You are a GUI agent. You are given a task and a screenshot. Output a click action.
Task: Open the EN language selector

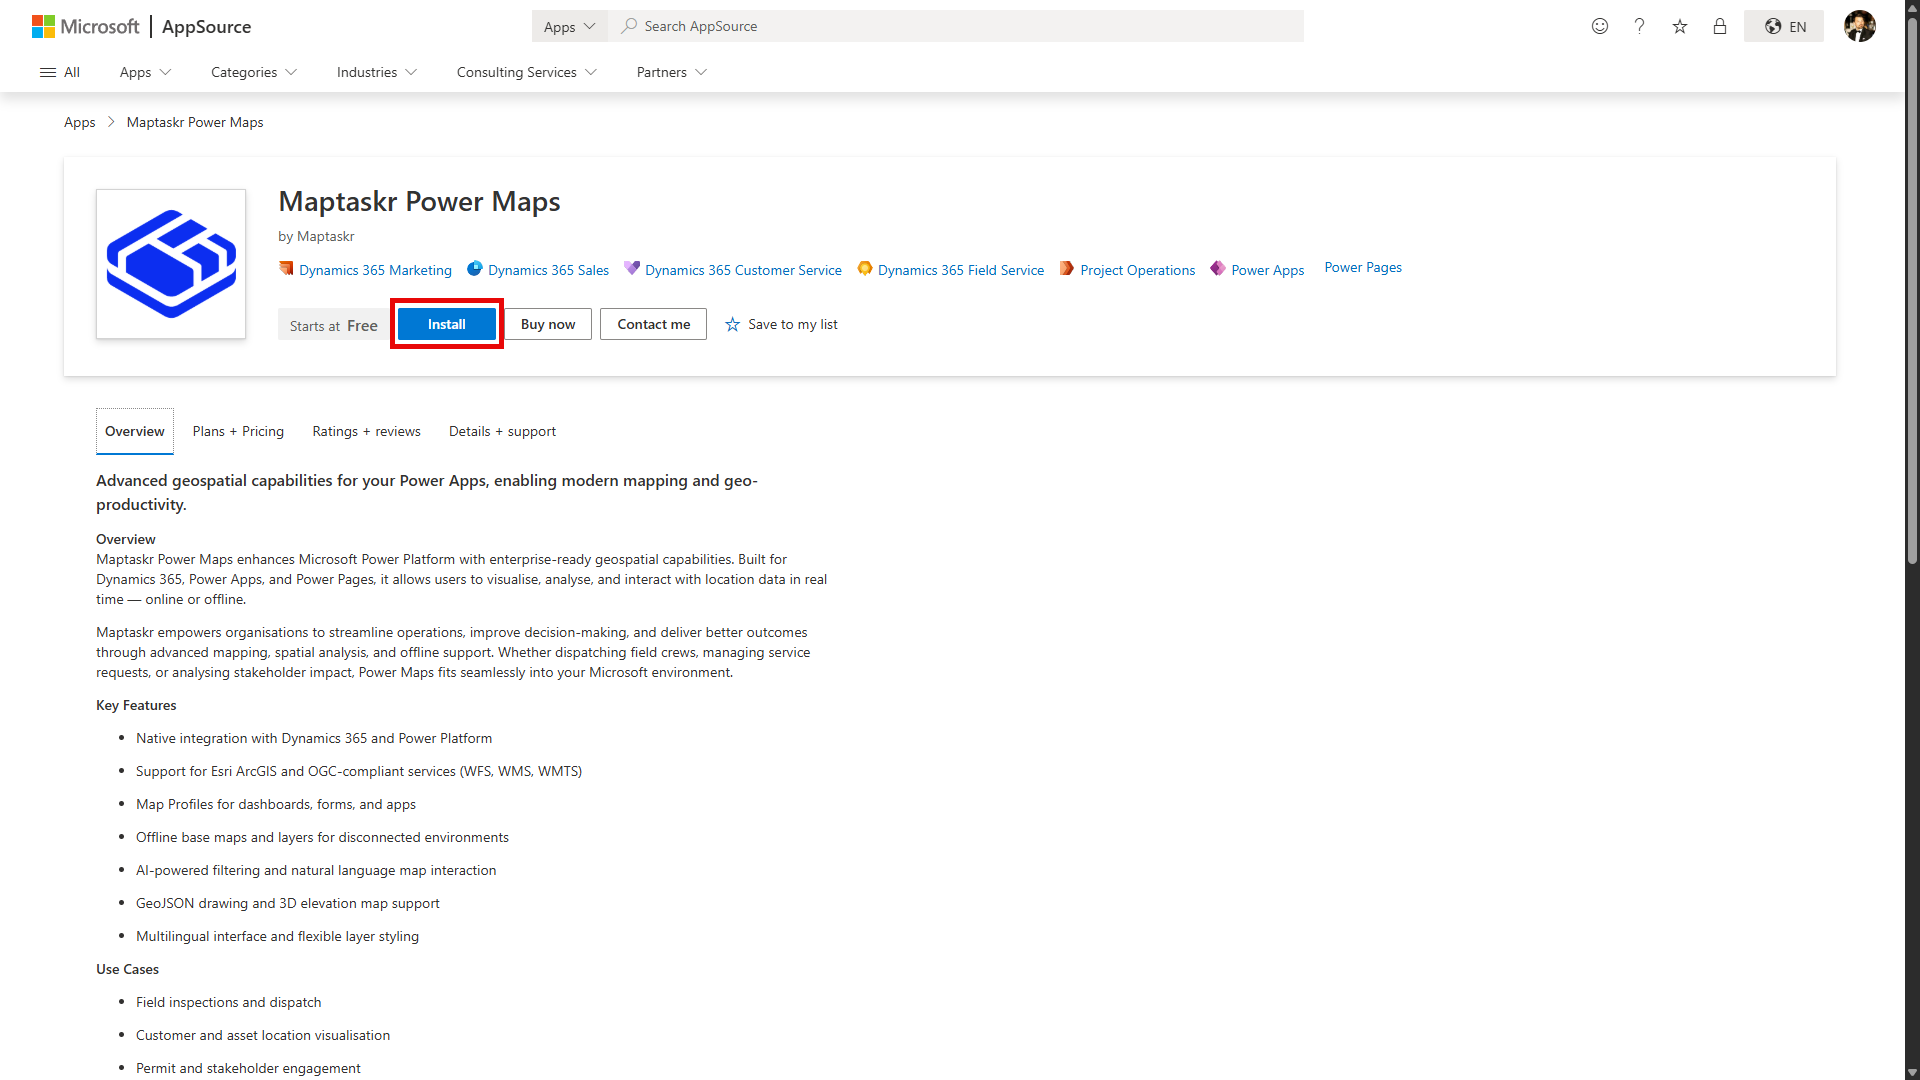[x=1784, y=26]
